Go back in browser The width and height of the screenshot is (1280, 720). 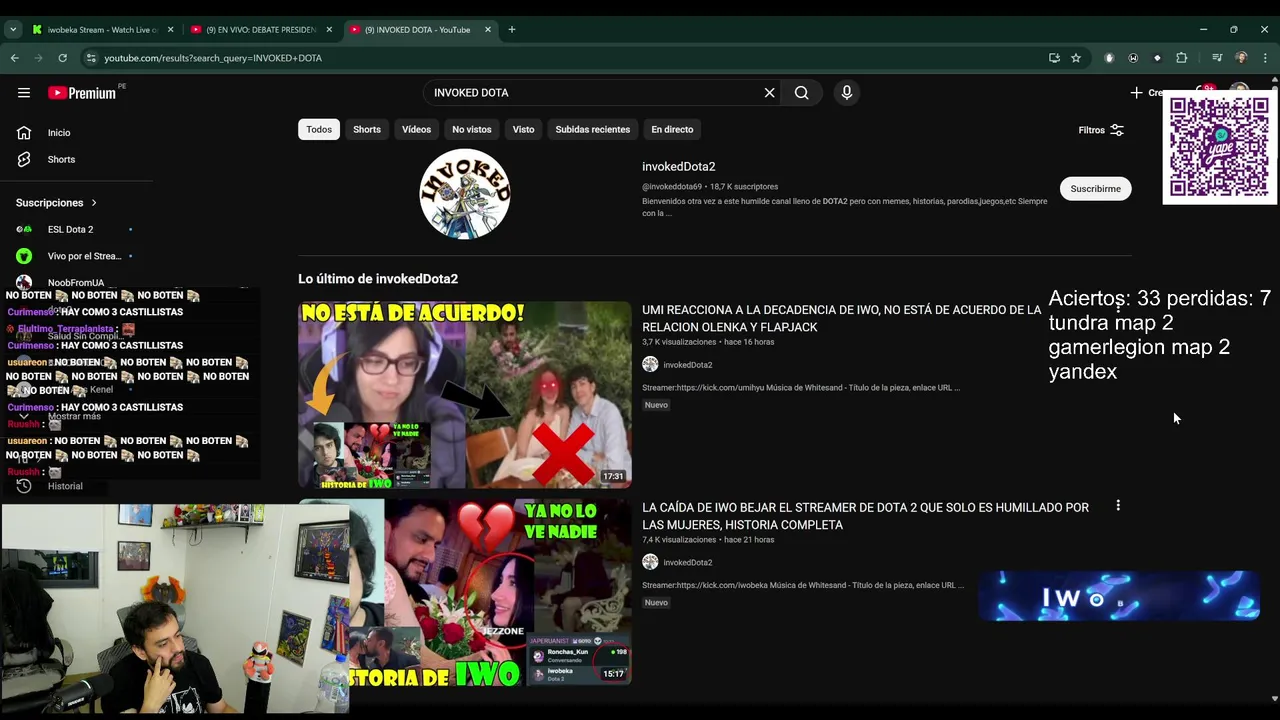click(x=14, y=58)
